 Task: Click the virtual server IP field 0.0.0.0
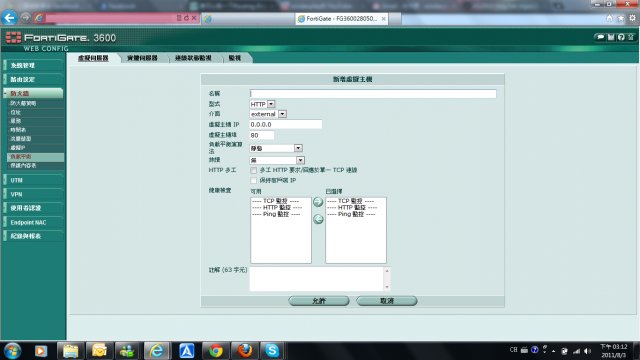(286, 124)
